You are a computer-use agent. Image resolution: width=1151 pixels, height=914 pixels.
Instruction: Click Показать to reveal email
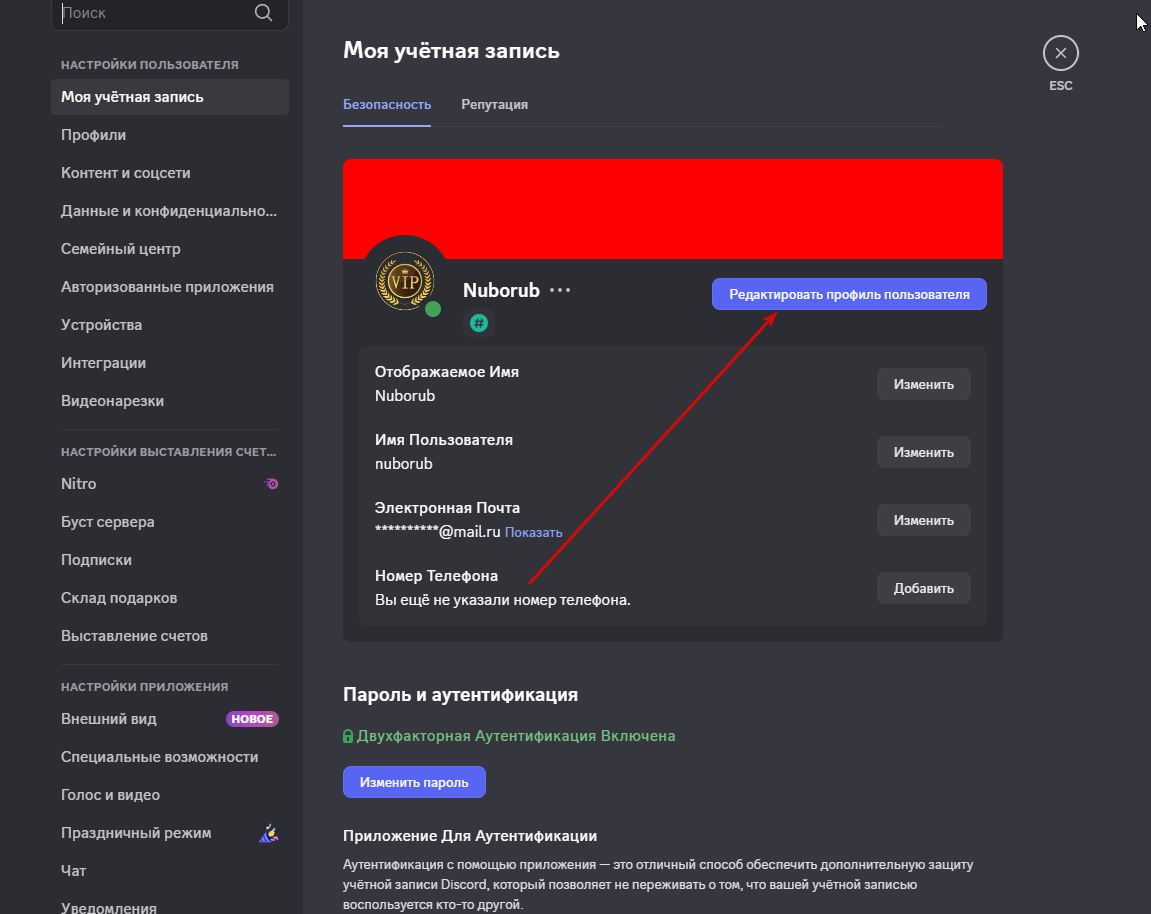(534, 532)
